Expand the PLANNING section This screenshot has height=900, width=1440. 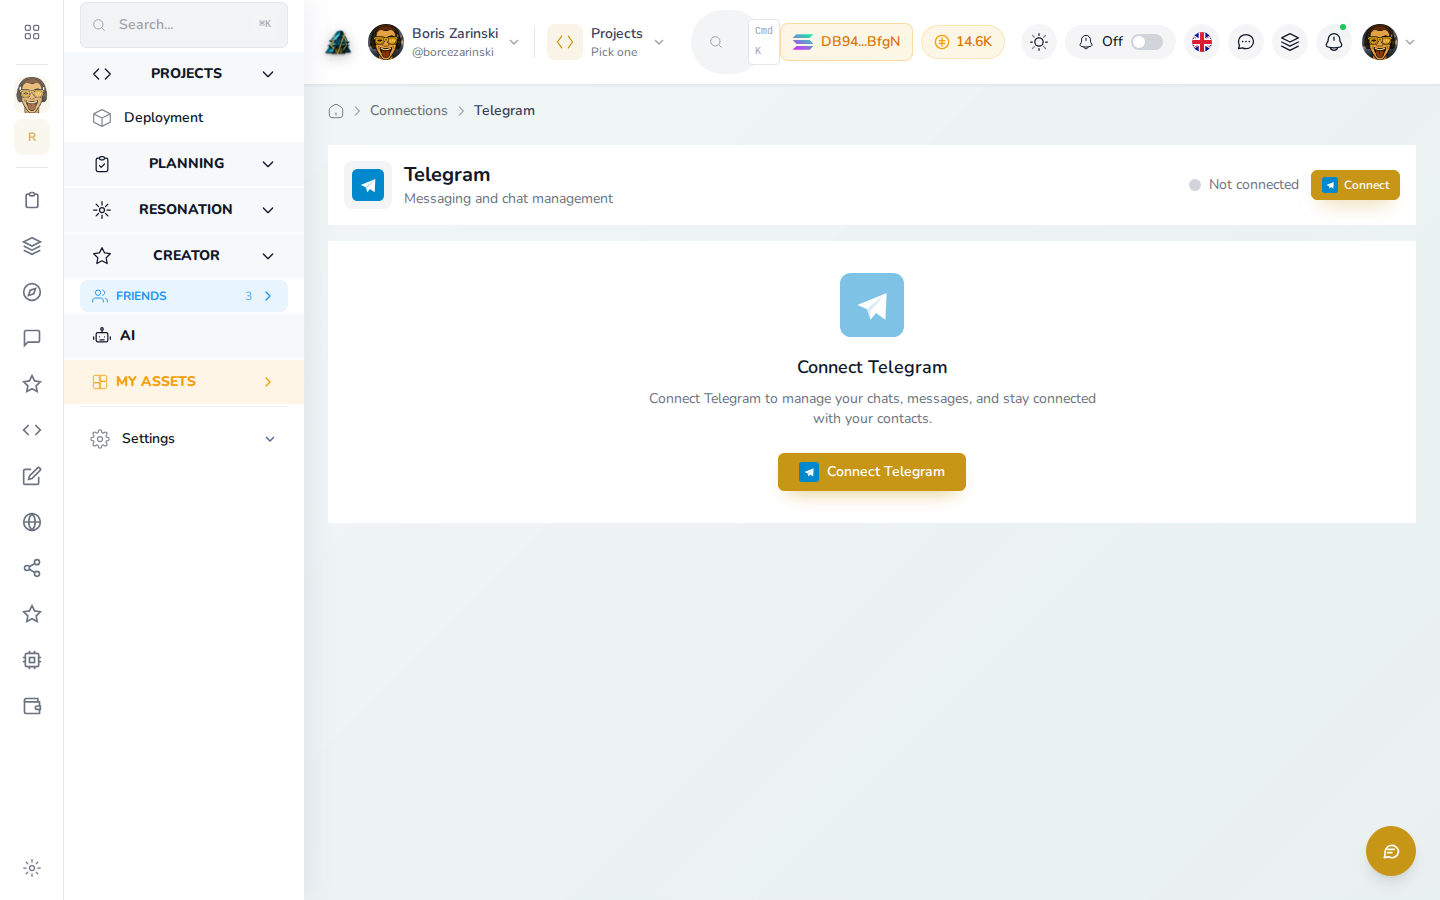pos(184,164)
